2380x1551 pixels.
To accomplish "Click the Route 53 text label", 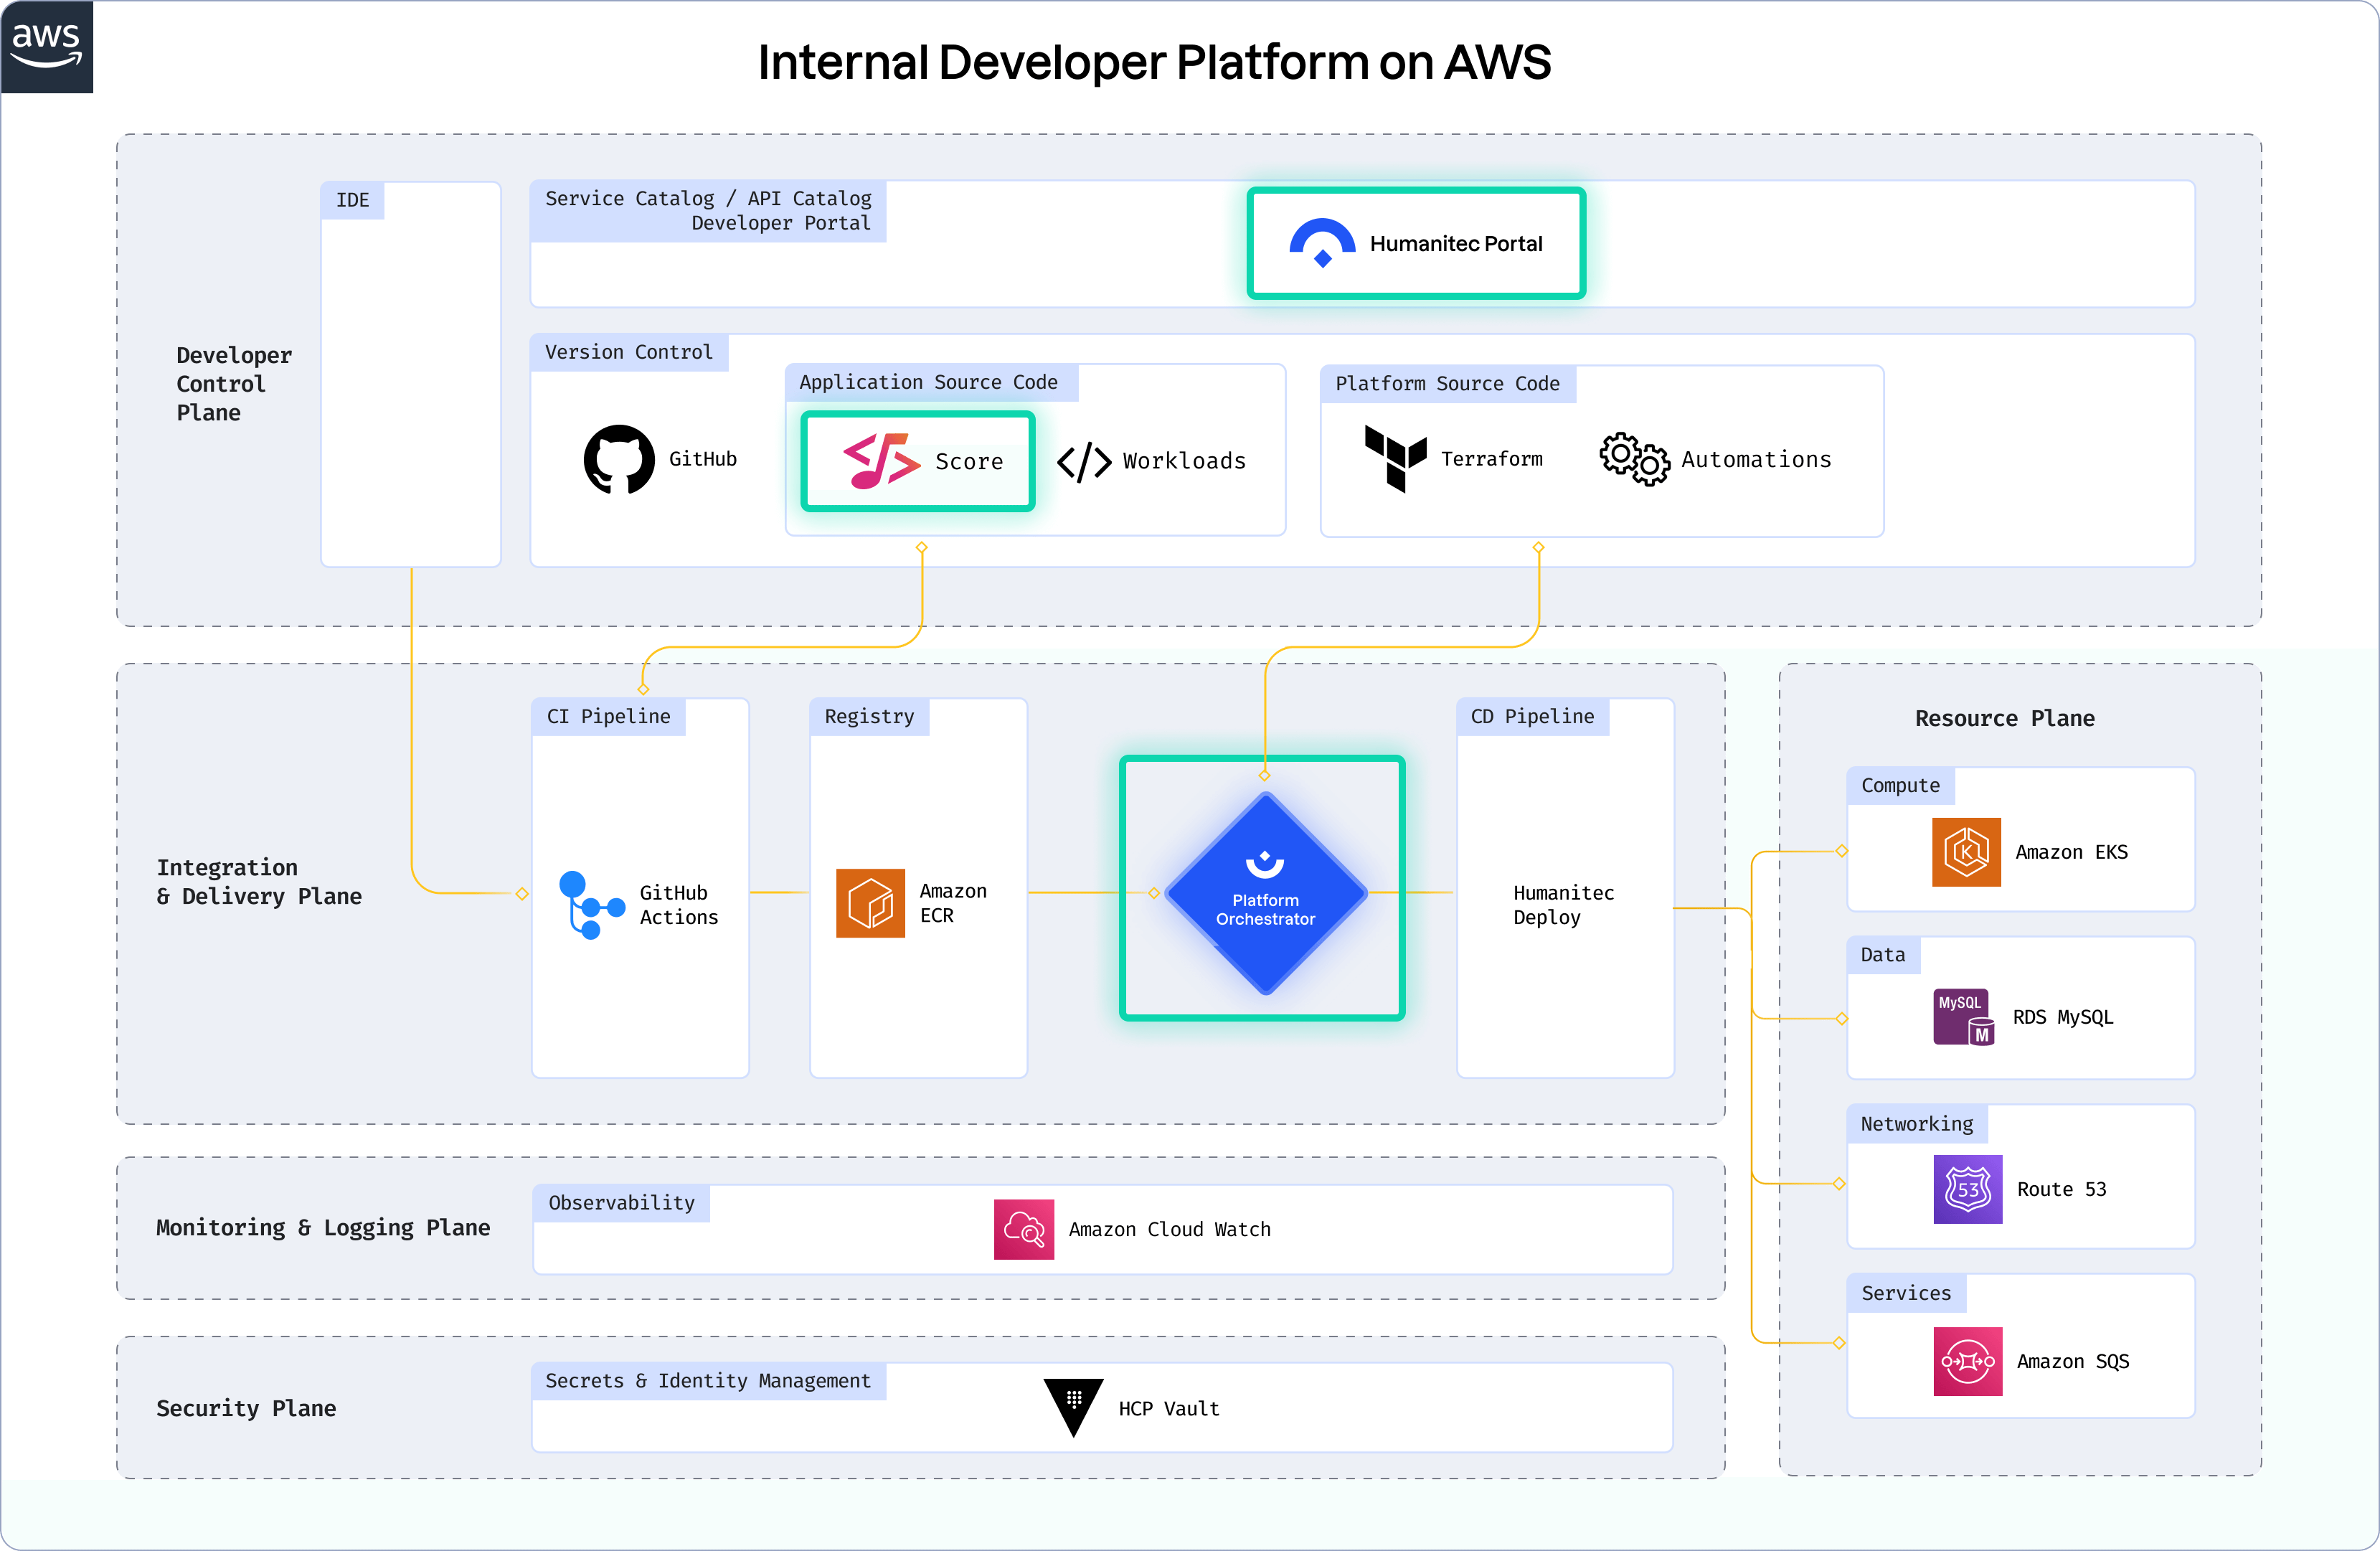I will click(2061, 1190).
